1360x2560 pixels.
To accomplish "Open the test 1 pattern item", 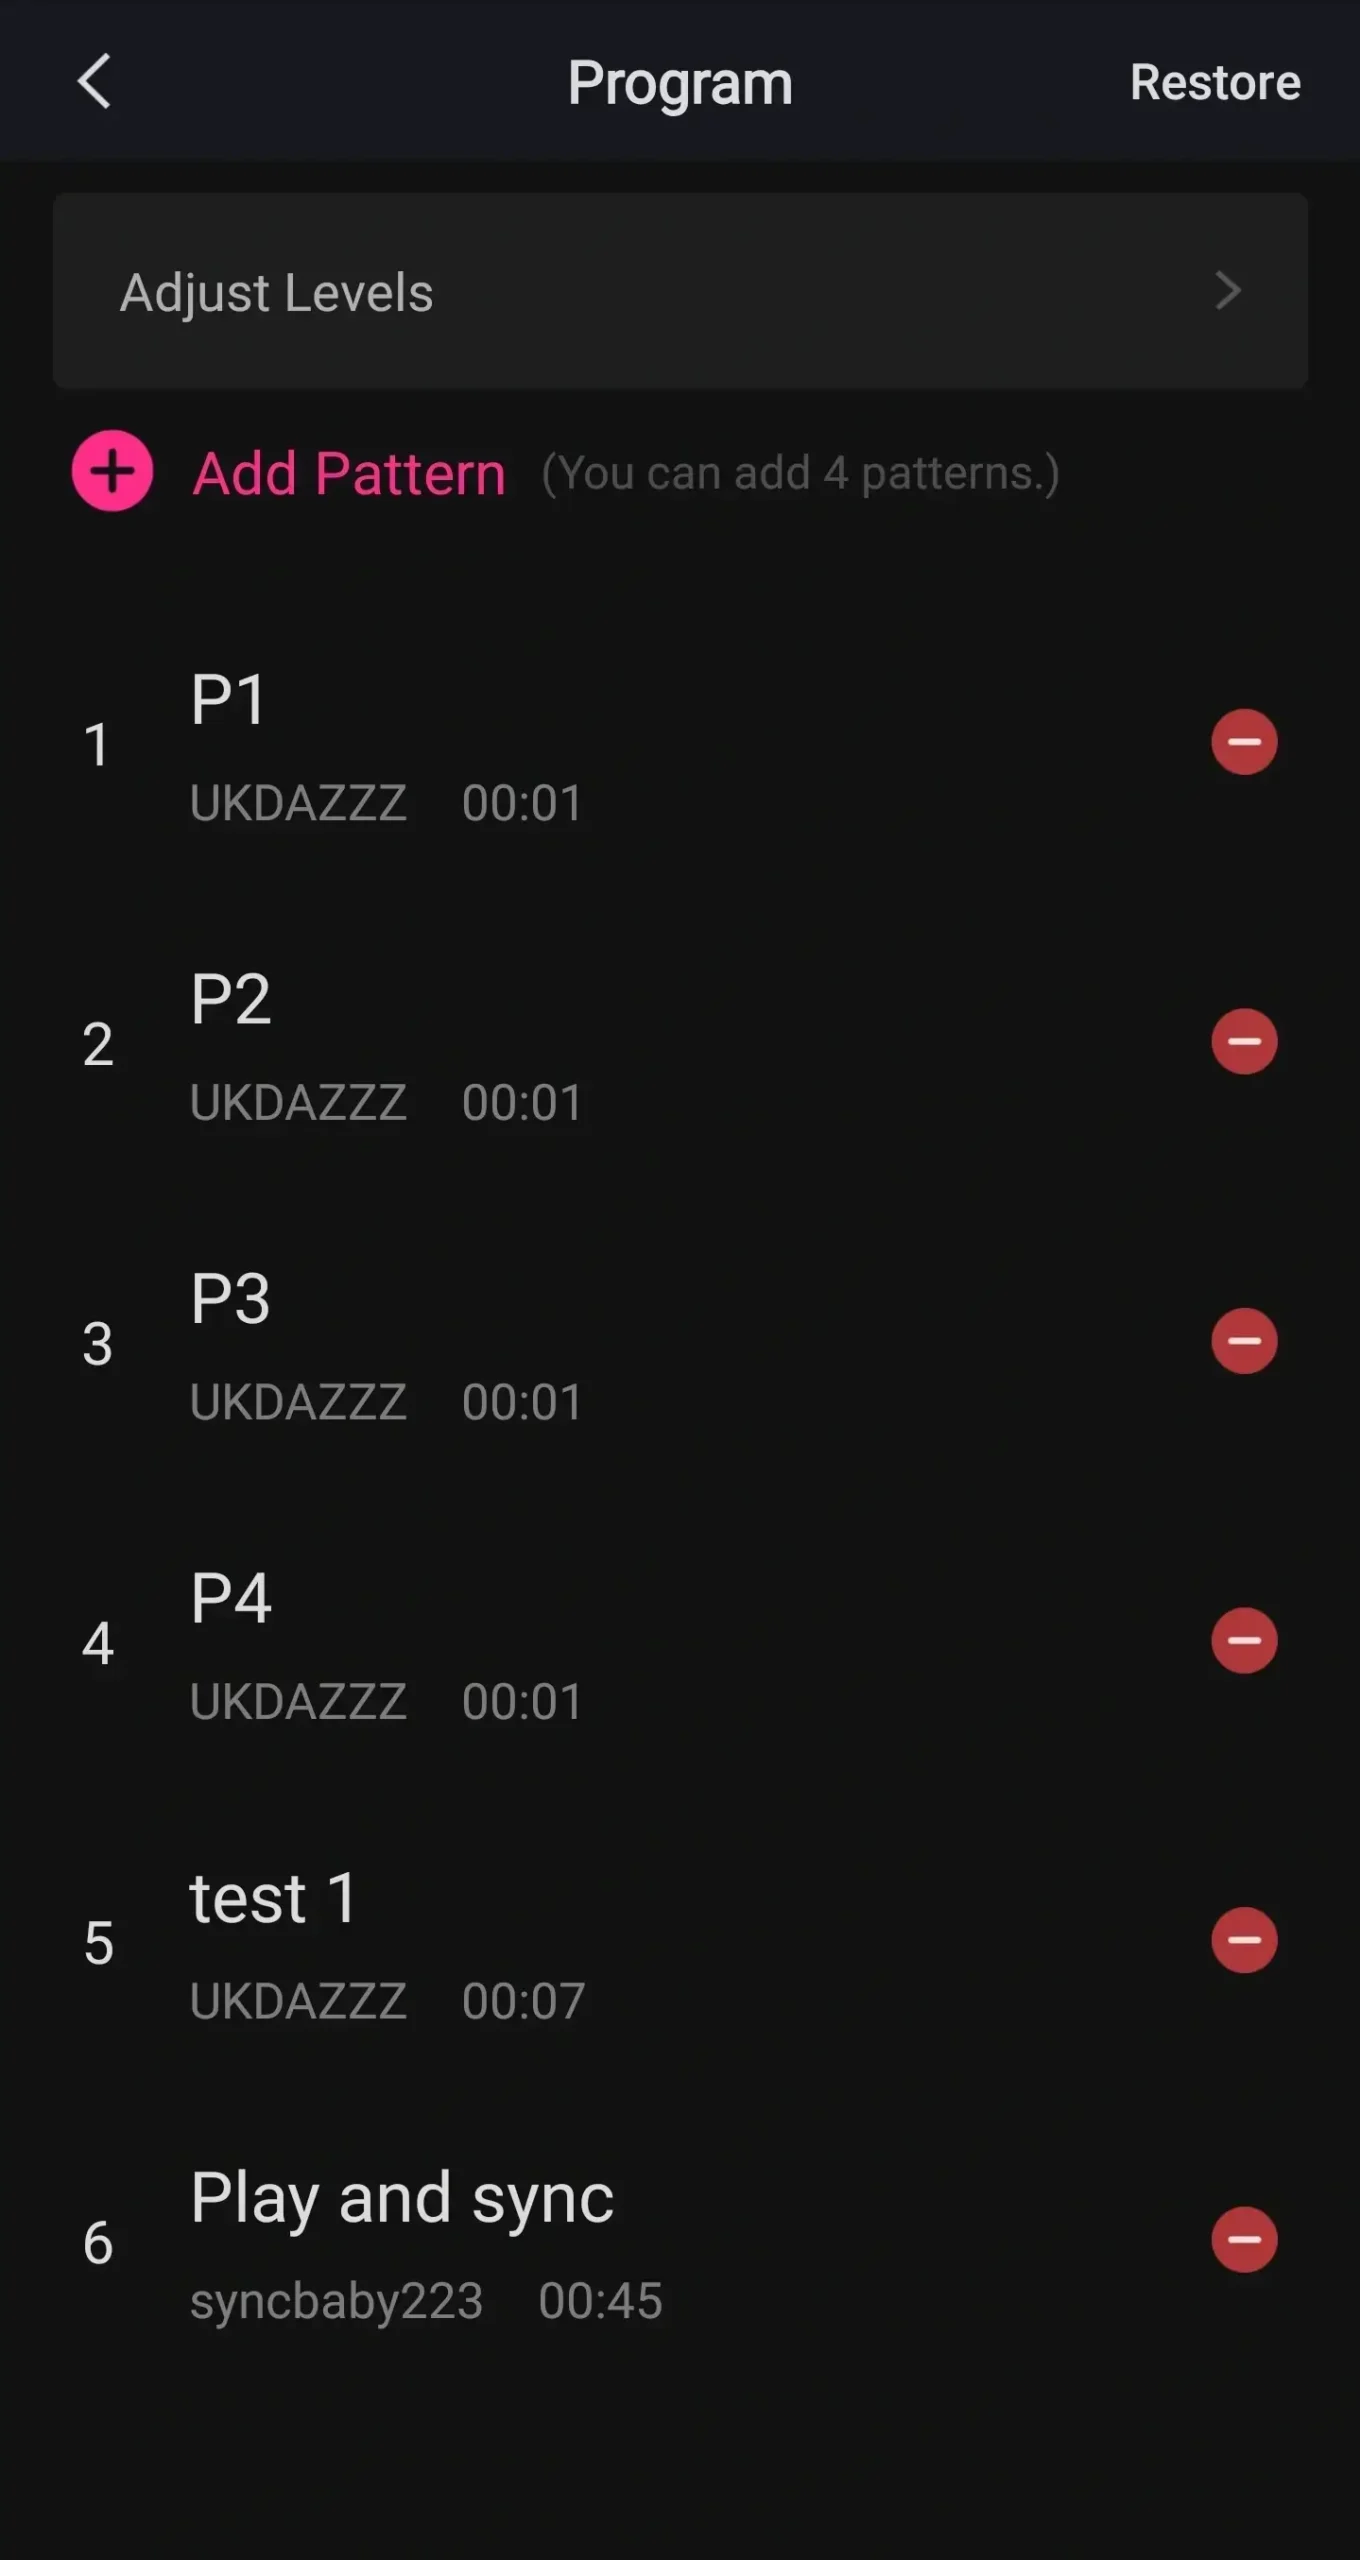I will click(x=272, y=1898).
